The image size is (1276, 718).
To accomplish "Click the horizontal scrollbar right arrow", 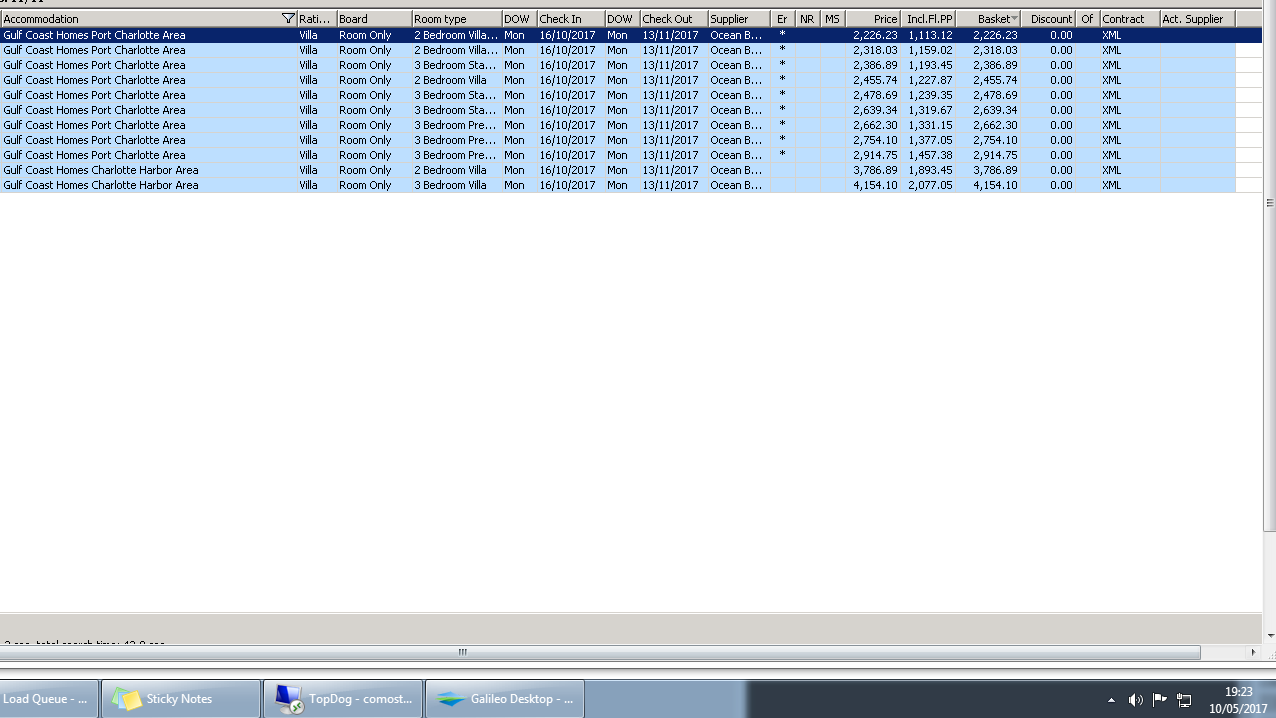I will pyautogui.click(x=1253, y=652).
